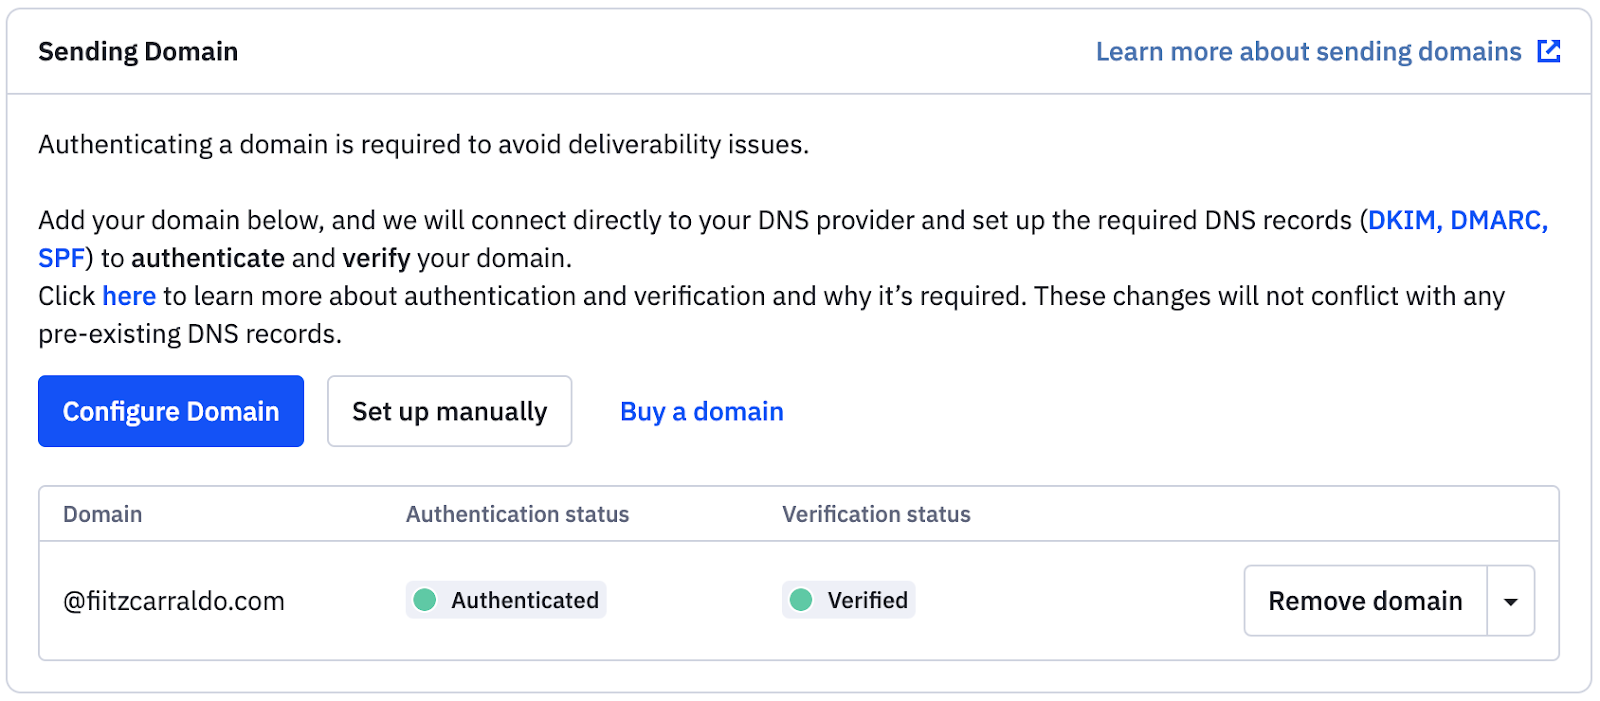
Task: Open the DKIM link
Action: coord(1400,220)
